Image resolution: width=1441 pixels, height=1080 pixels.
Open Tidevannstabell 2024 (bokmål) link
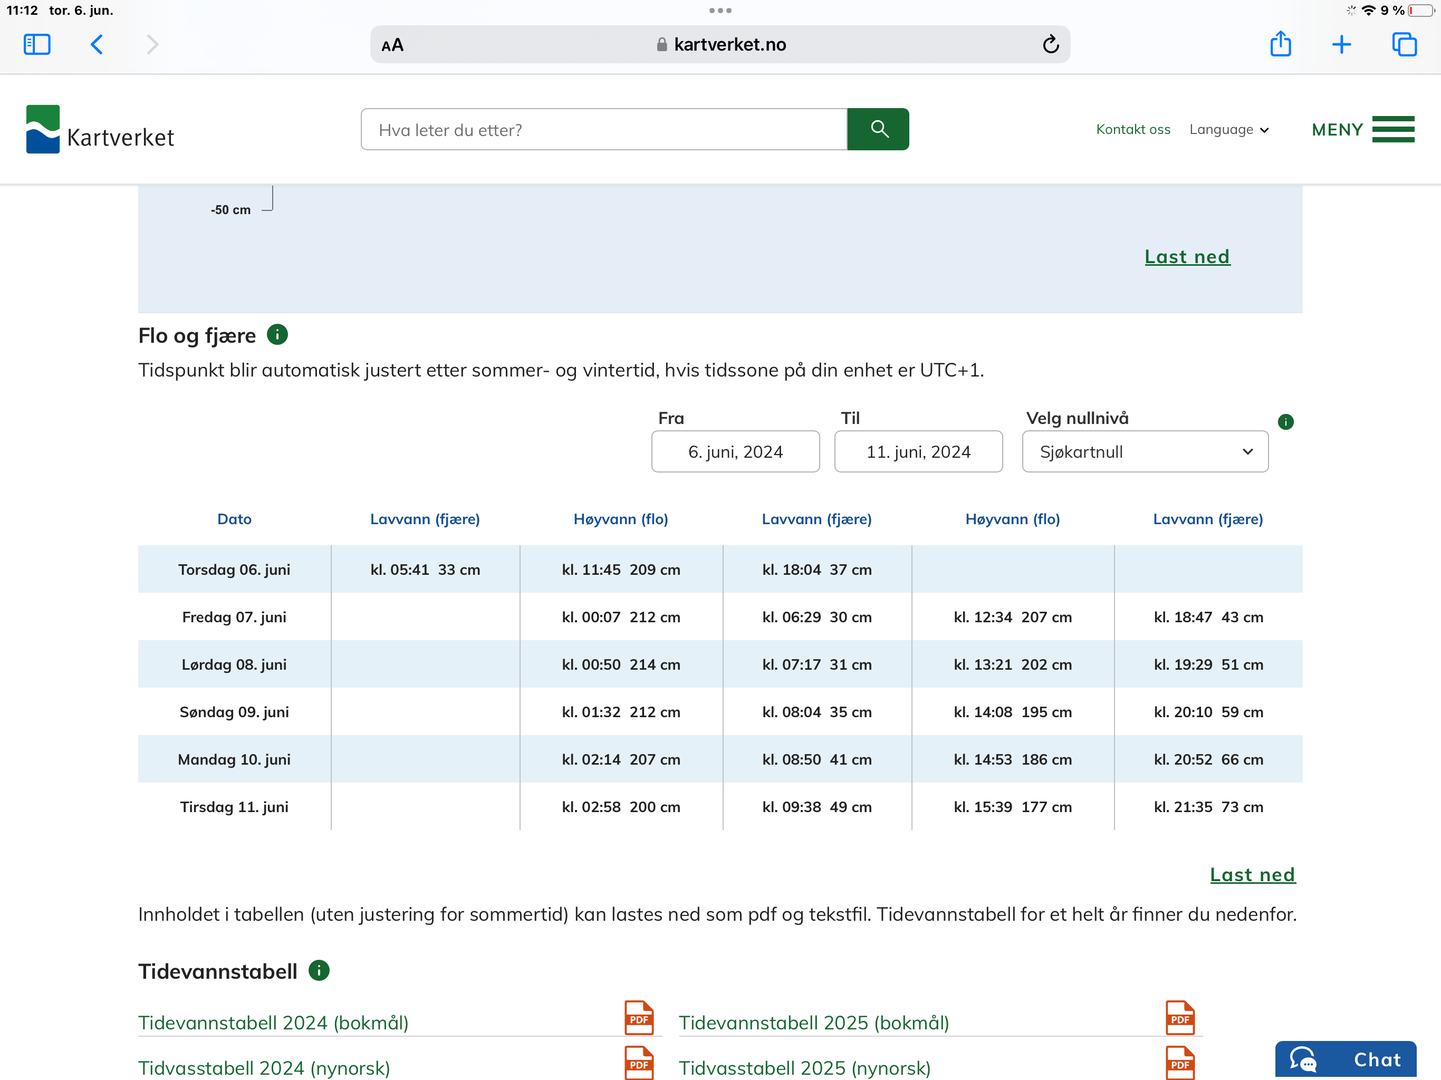[x=273, y=1023]
